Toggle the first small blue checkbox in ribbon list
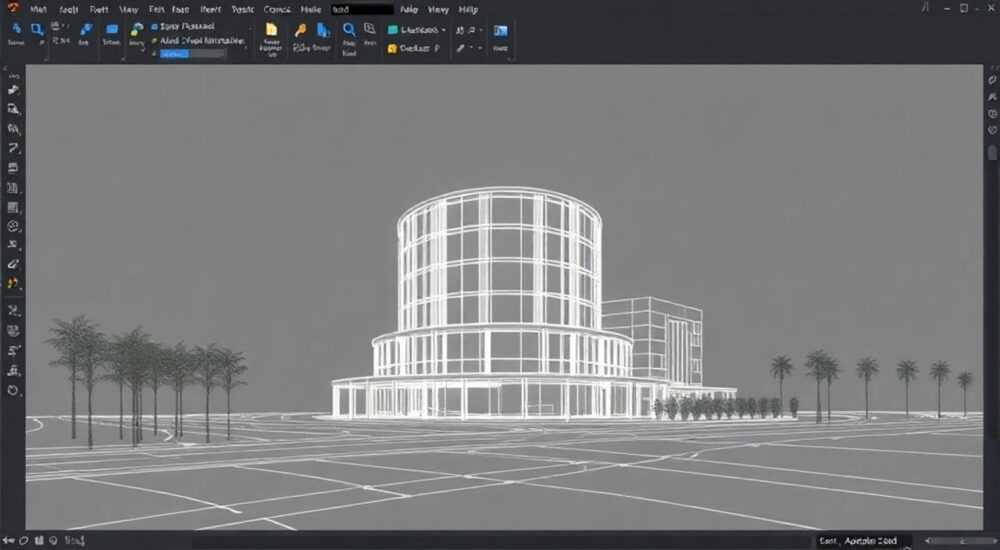1000x550 pixels. click(154, 27)
